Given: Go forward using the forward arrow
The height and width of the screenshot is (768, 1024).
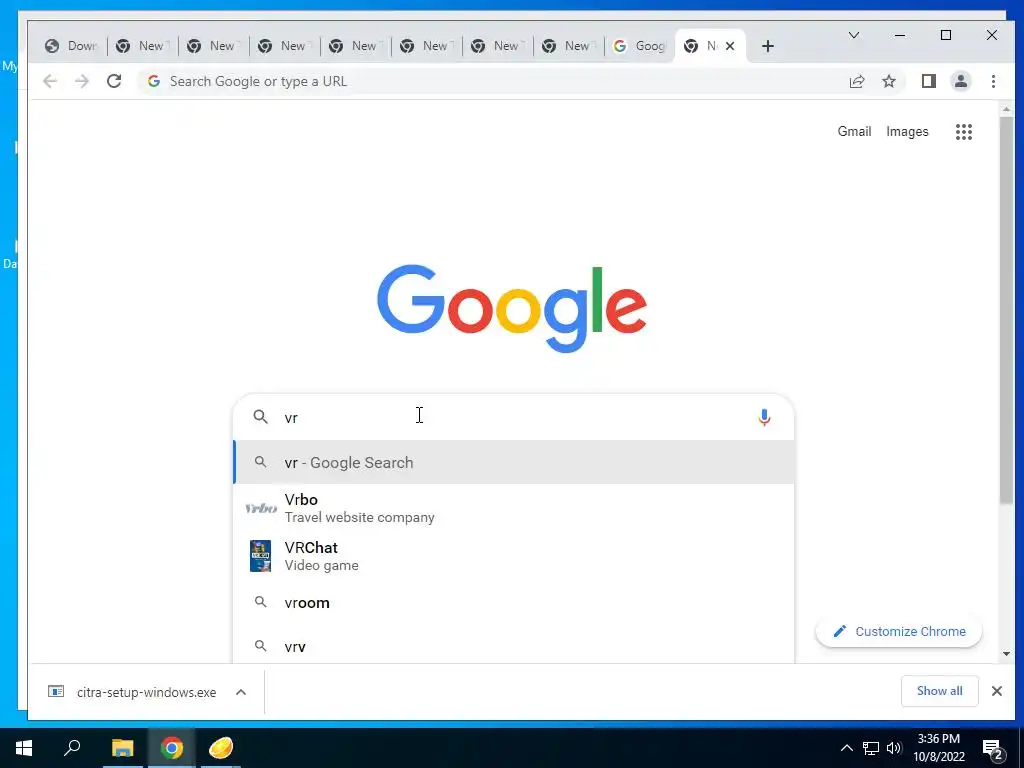Looking at the screenshot, I should pyautogui.click(x=82, y=81).
